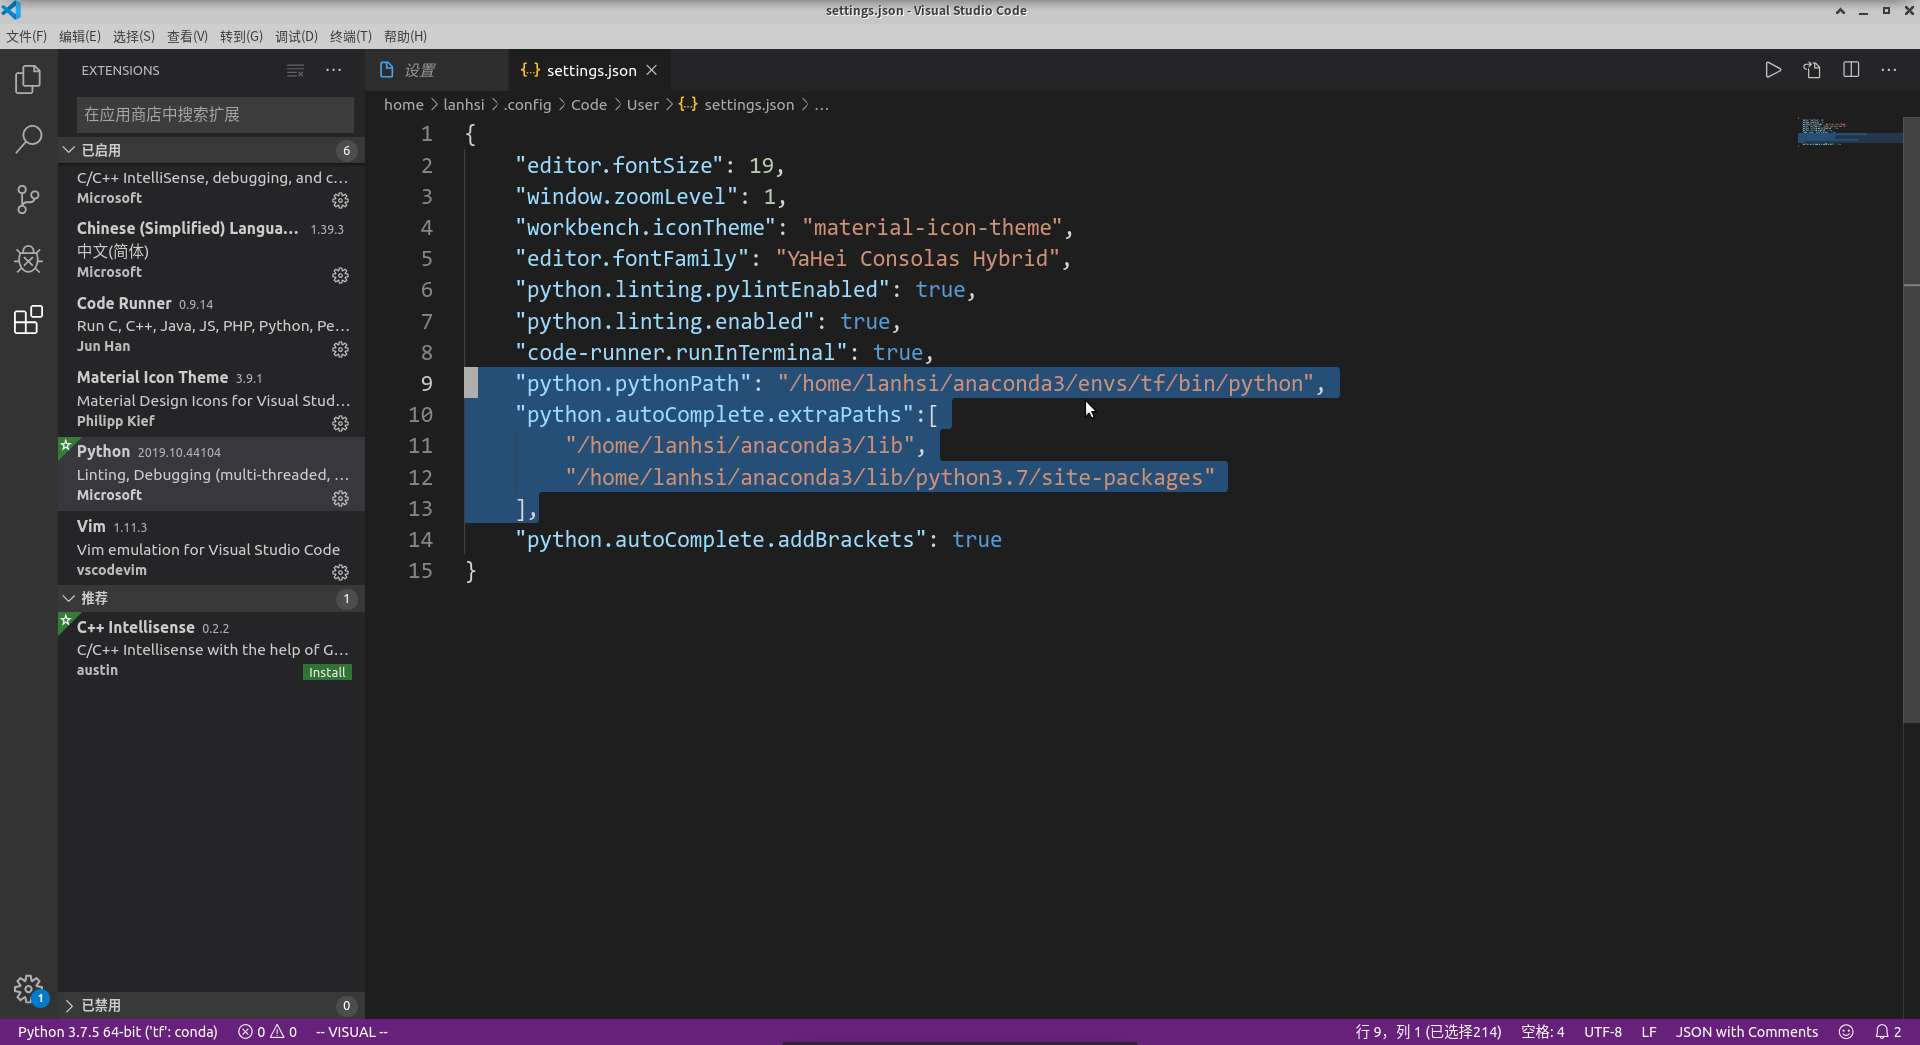Switch to the 设置 tab
This screenshot has width=1920, height=1045.
[419, 70]
